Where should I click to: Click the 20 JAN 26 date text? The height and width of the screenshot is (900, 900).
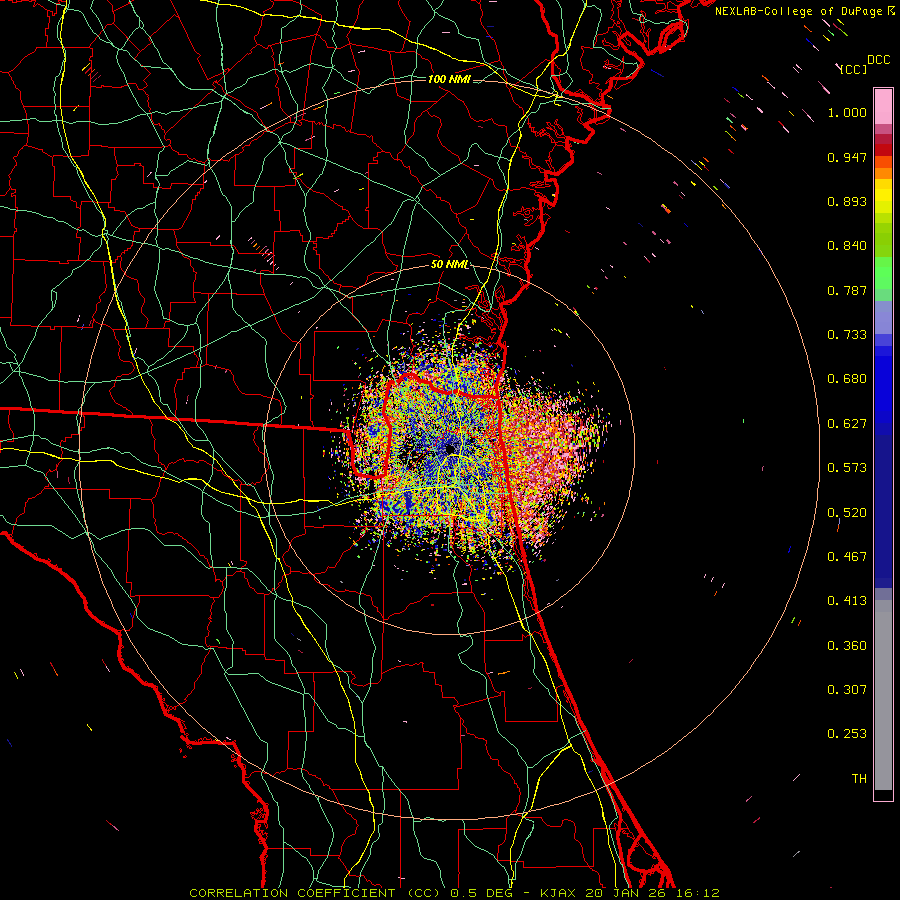click(626, 893)
